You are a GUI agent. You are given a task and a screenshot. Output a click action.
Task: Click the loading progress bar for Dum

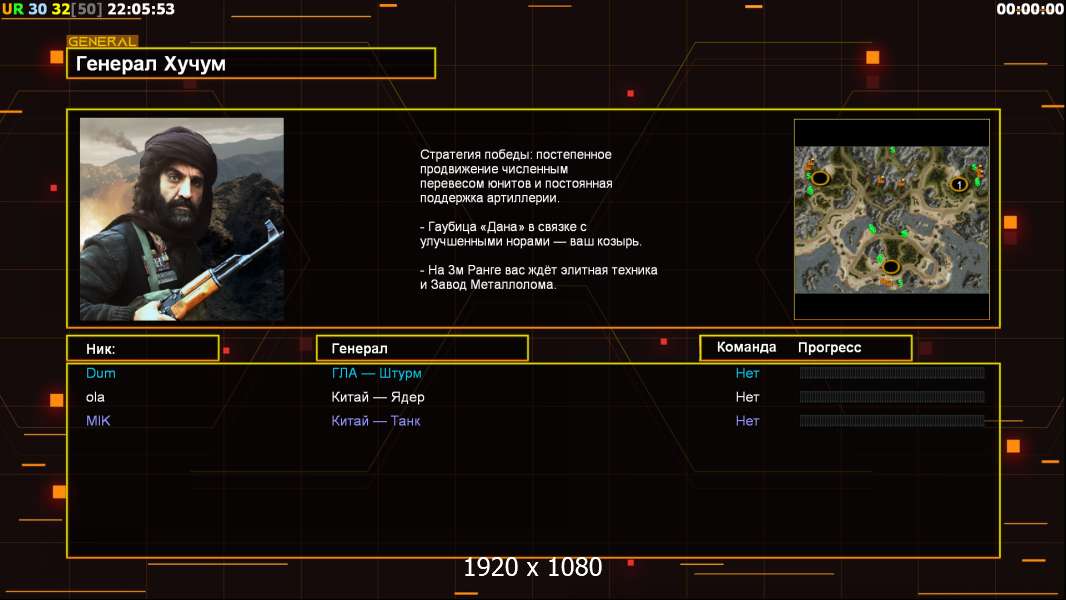pos(892,372)
